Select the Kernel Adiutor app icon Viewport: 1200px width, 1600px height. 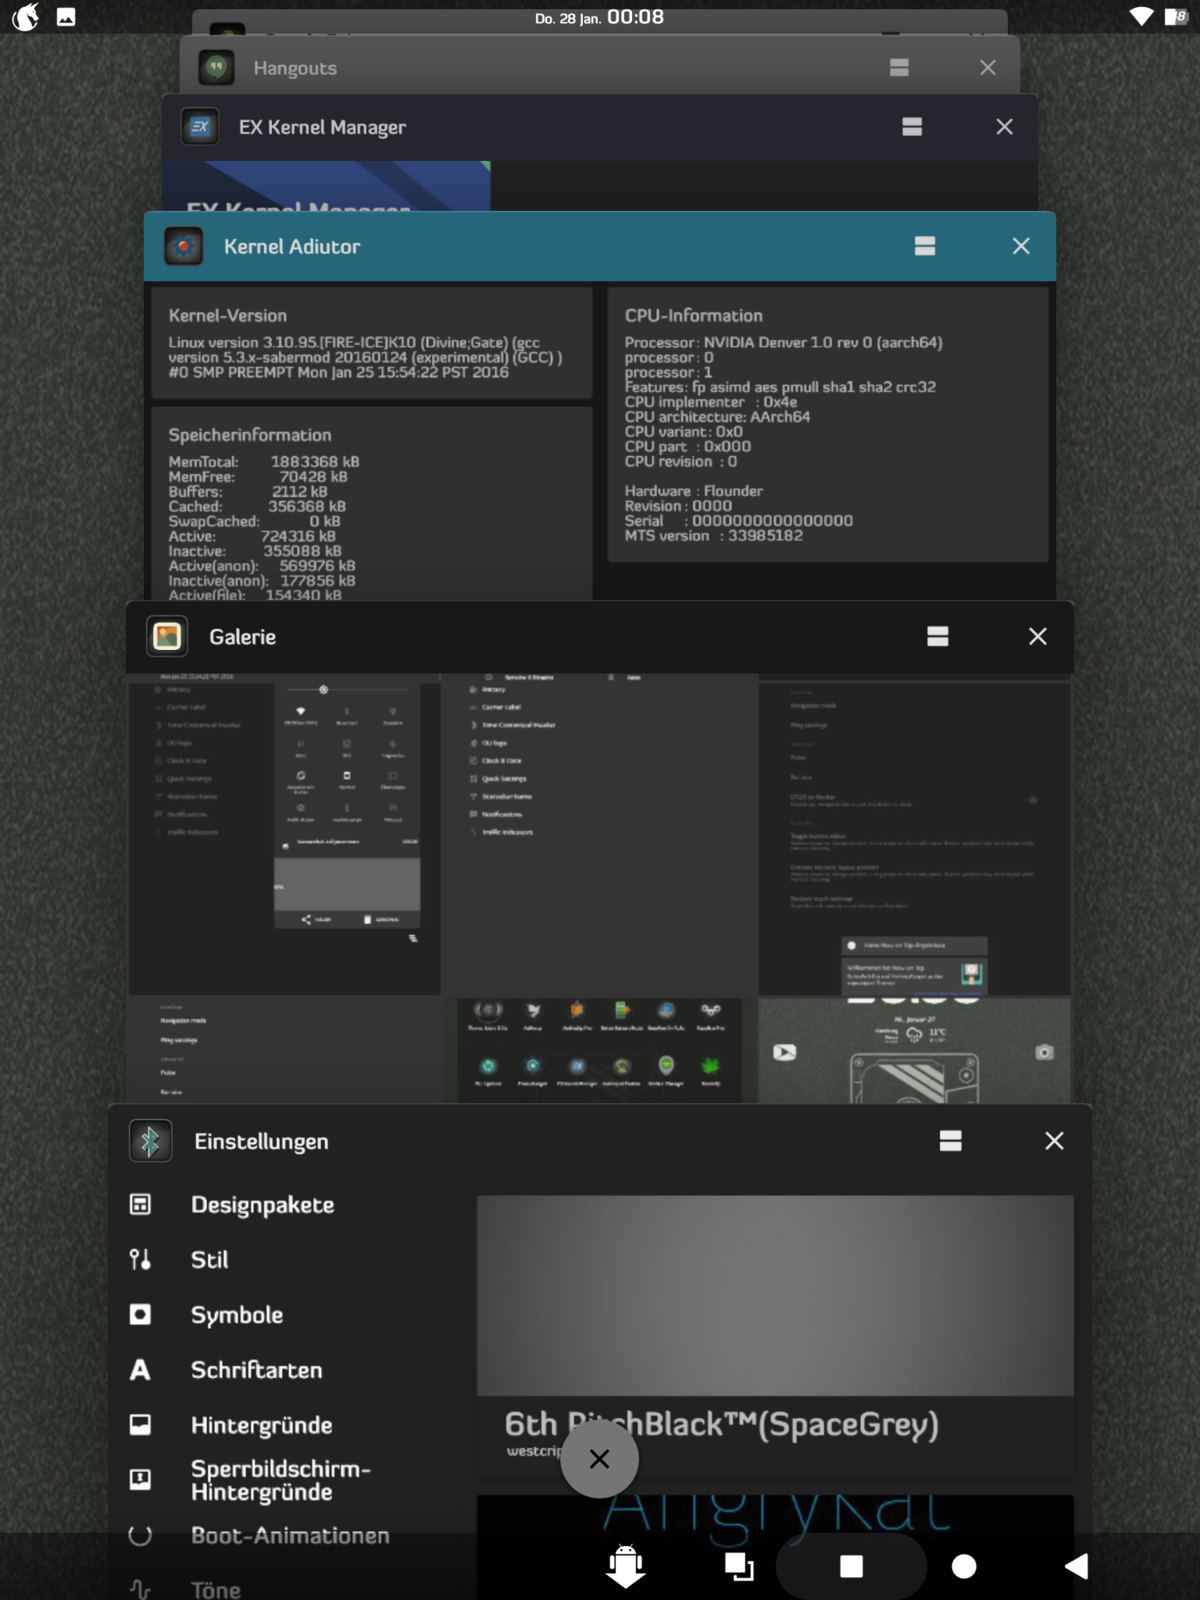click(x=184, y=246)
